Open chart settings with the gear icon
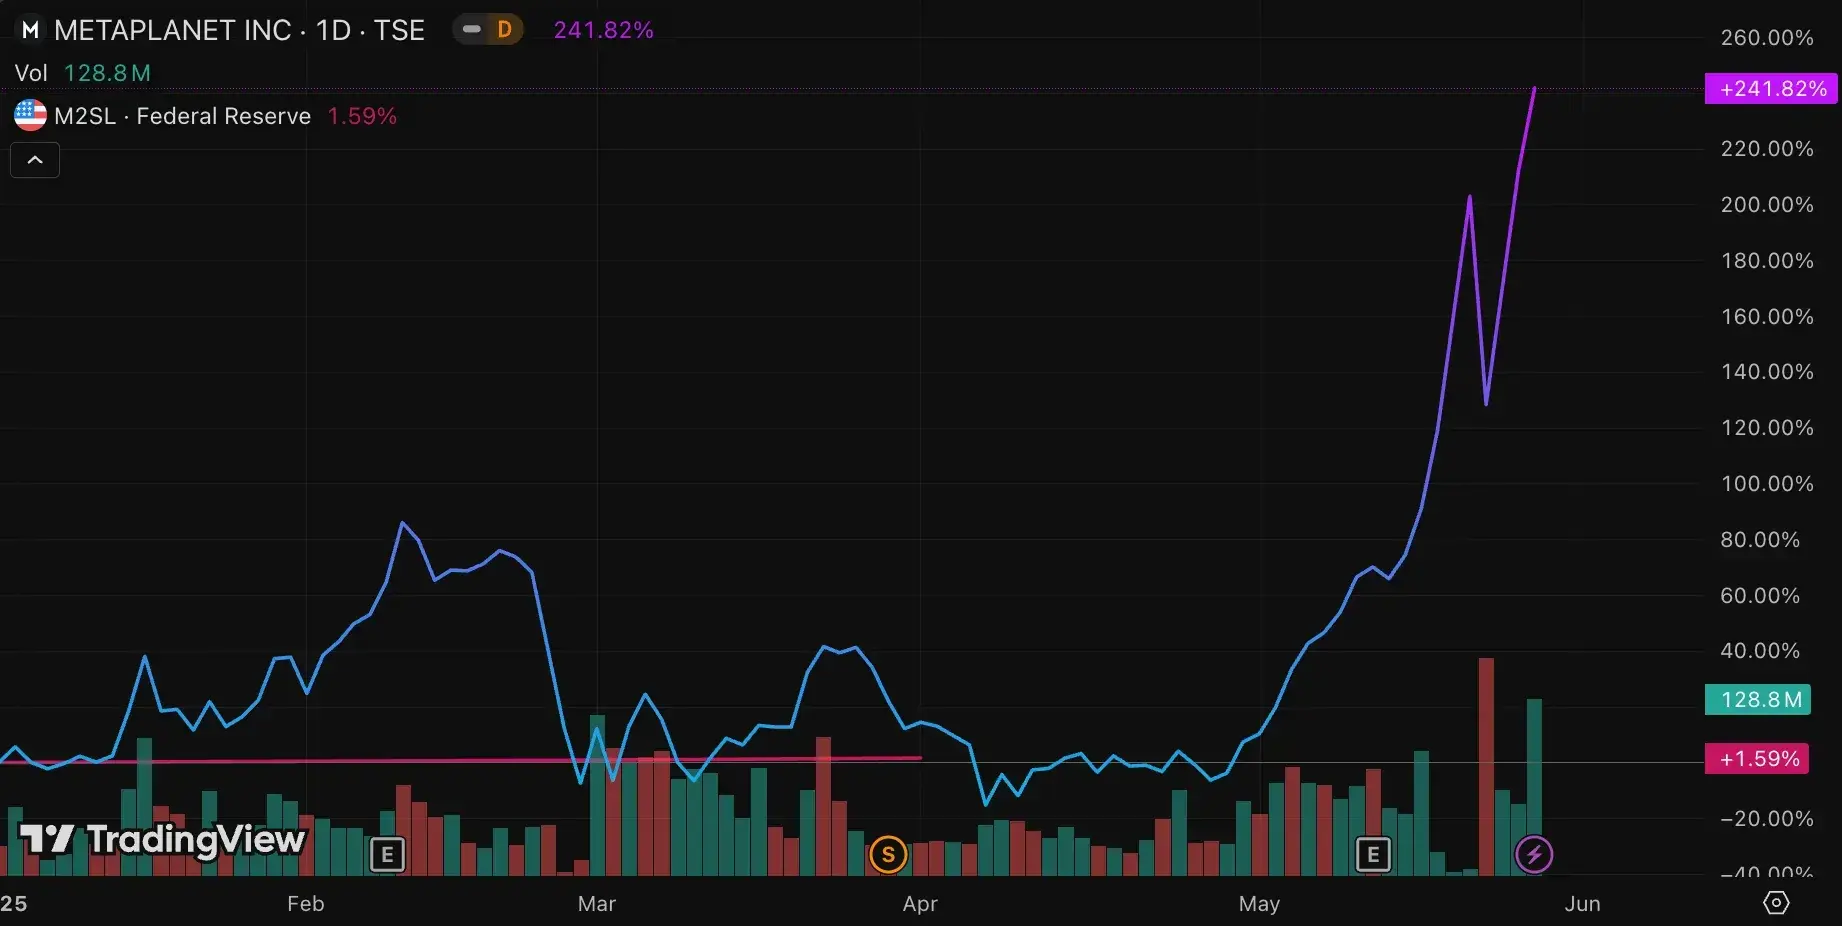 1775,903
